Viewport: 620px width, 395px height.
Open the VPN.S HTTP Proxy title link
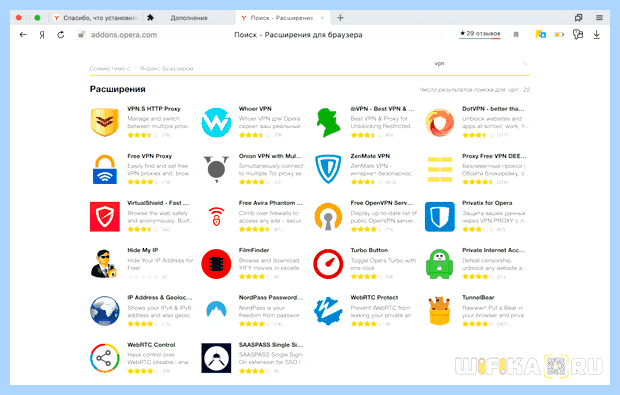154,109
